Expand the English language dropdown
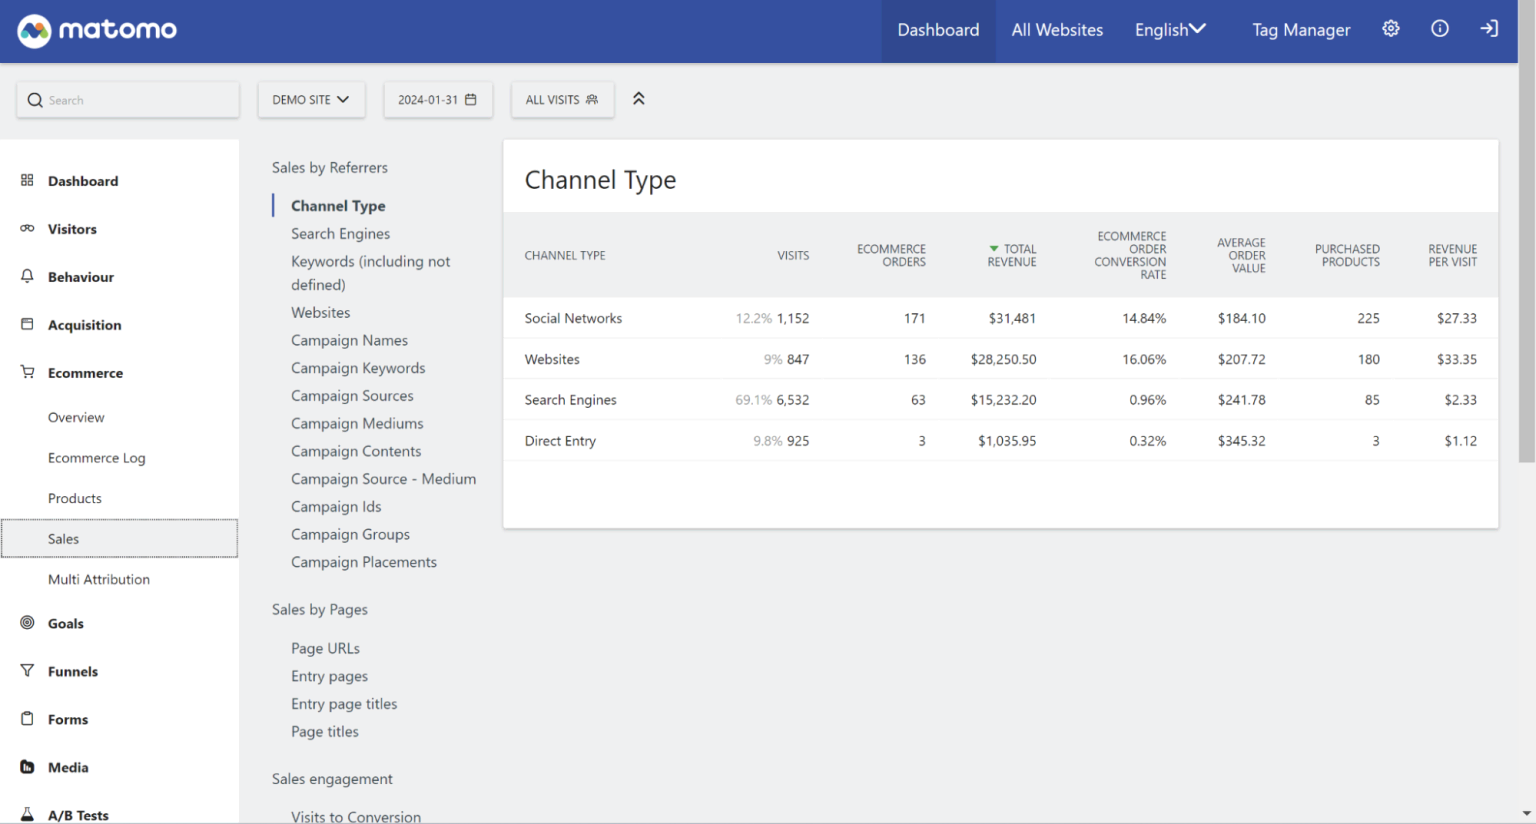 [1169, 29]
